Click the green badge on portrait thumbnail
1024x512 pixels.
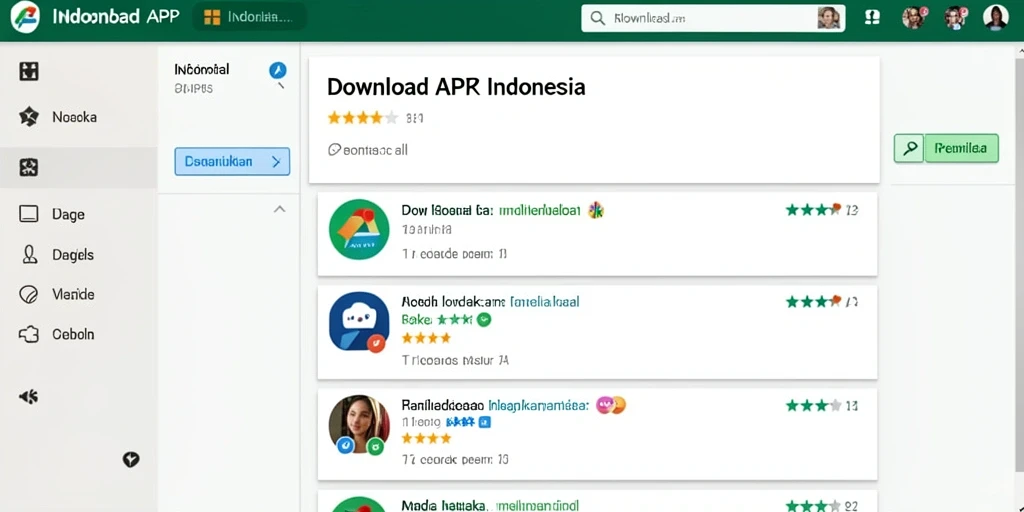375,447
